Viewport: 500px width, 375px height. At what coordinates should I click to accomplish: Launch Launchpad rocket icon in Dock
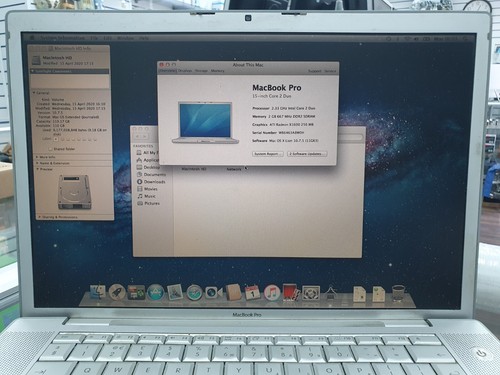[x=117, y=292]
